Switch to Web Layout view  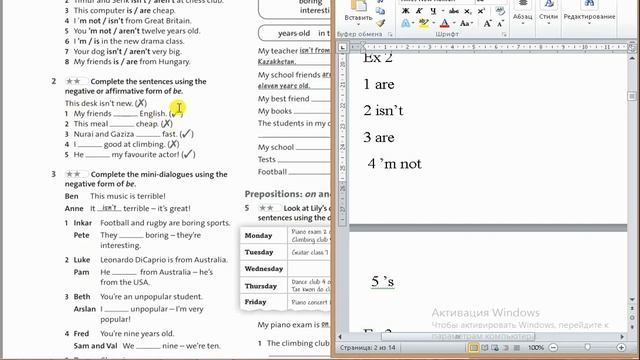pos(495,348)
